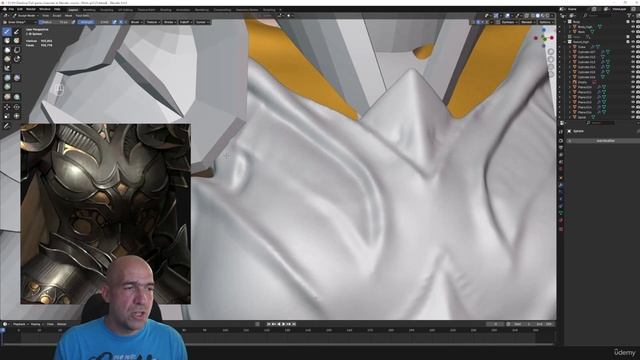640x360 pixels.
Task: Open the Window menu
Action: [44, 9]
